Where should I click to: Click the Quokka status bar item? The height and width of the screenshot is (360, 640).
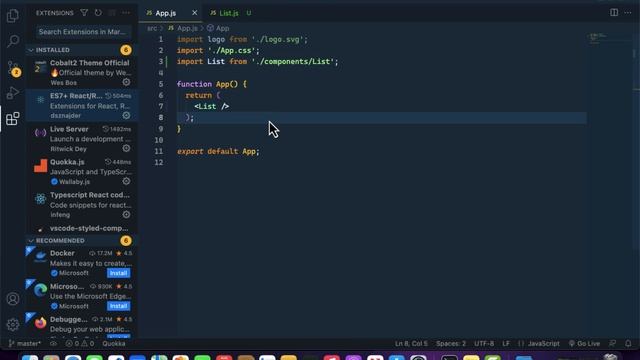[x=114, y=344]
